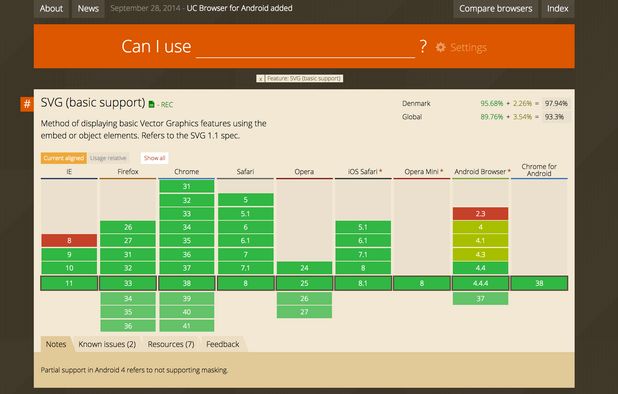Click the red Android Browser 2.3 cell
The height and width of the screenshot is (394, 618).
(480, 214)
